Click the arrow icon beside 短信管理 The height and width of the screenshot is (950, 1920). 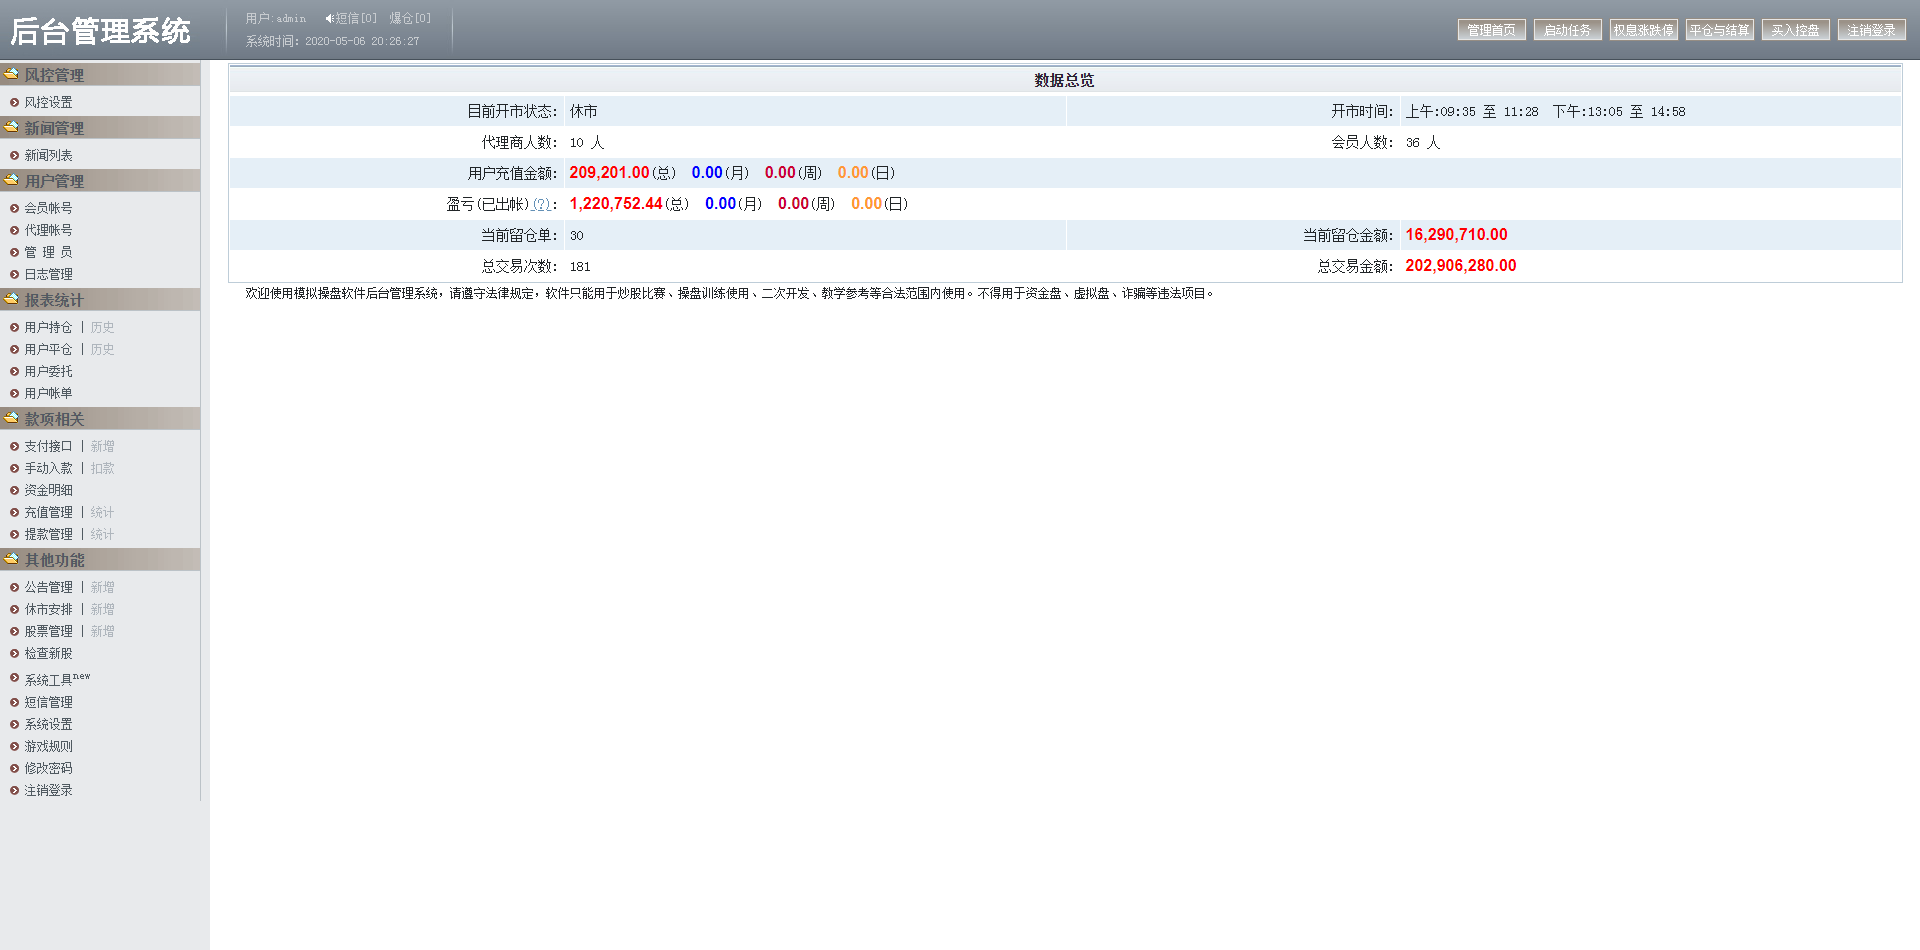coord(16,701)
